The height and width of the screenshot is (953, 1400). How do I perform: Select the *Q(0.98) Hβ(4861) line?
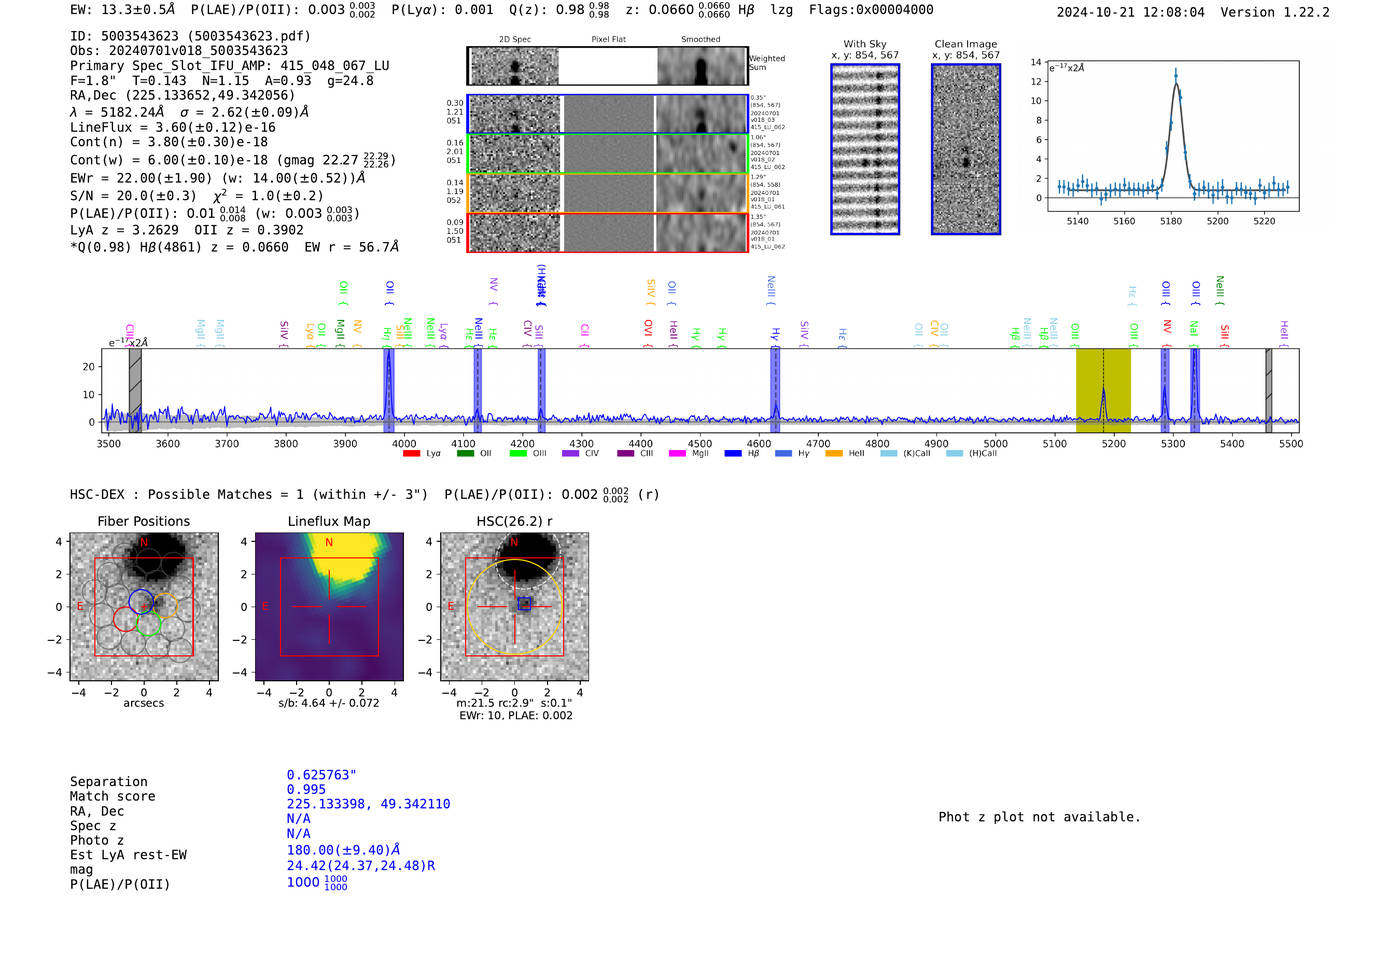tap(235, 247)
